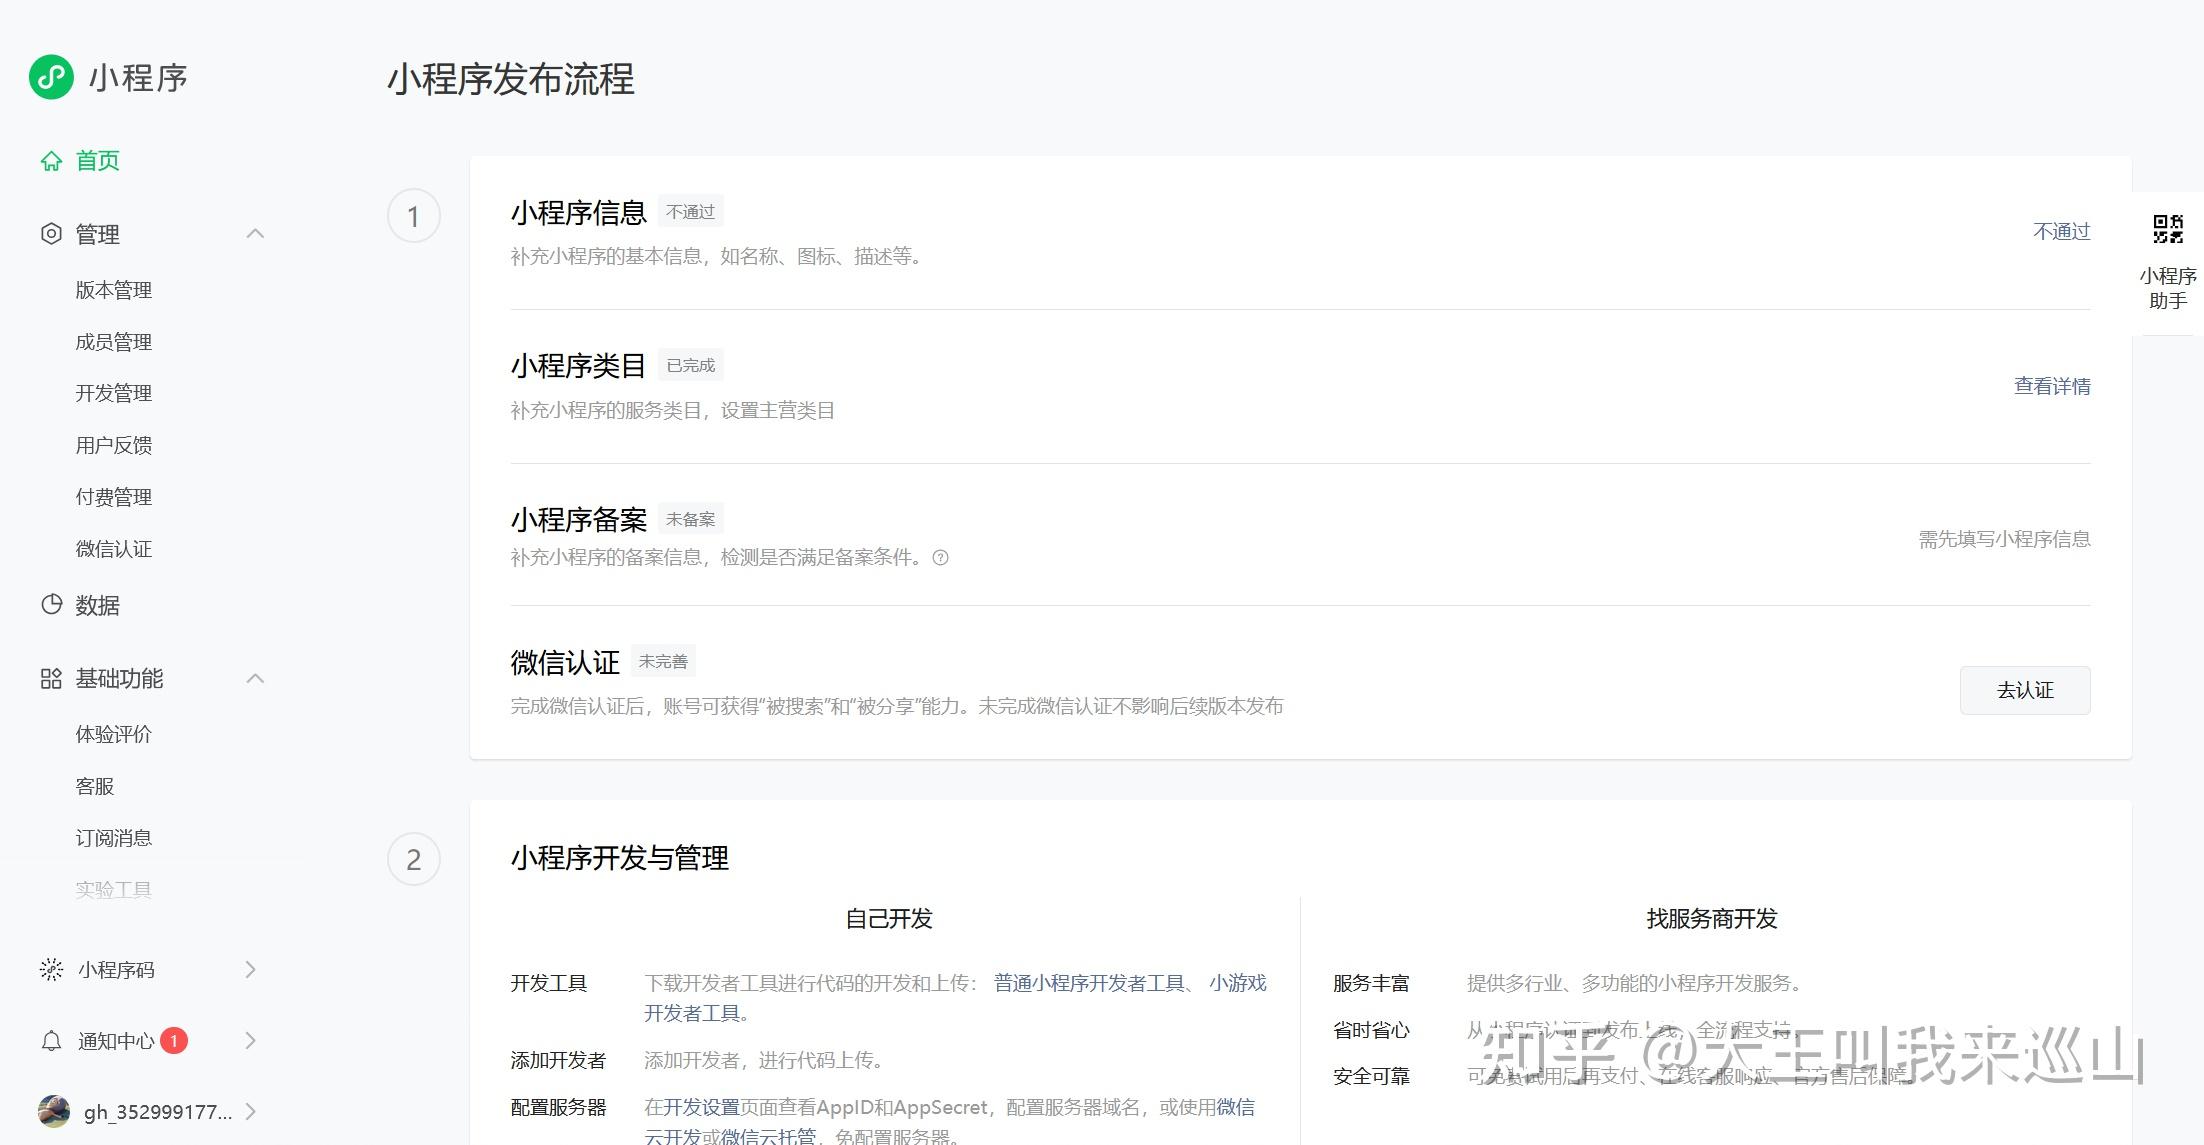Screen dimensions: 2204x1145
Task: Expand the 小程序码 arrow
Action: click(250, 969)
